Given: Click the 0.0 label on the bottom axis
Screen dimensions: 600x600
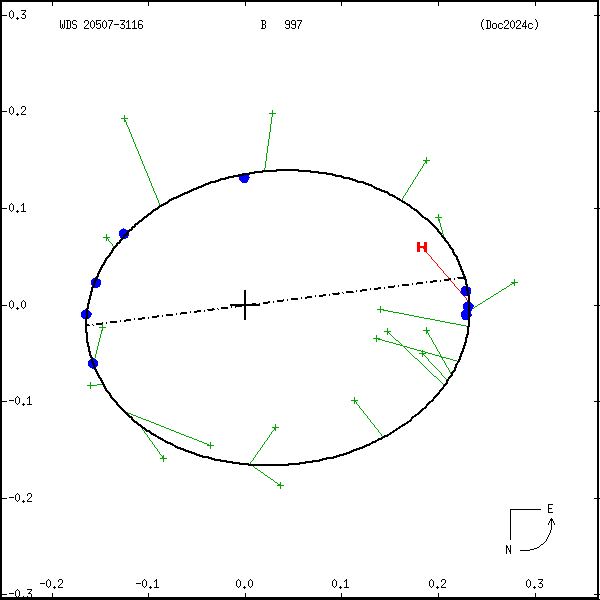Looking at the screenshot, I should 244,583.
